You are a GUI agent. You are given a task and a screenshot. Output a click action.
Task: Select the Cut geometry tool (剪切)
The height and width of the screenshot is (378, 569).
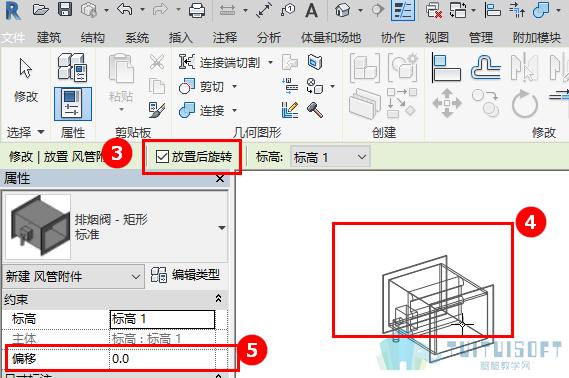click(x=201, y=86)
